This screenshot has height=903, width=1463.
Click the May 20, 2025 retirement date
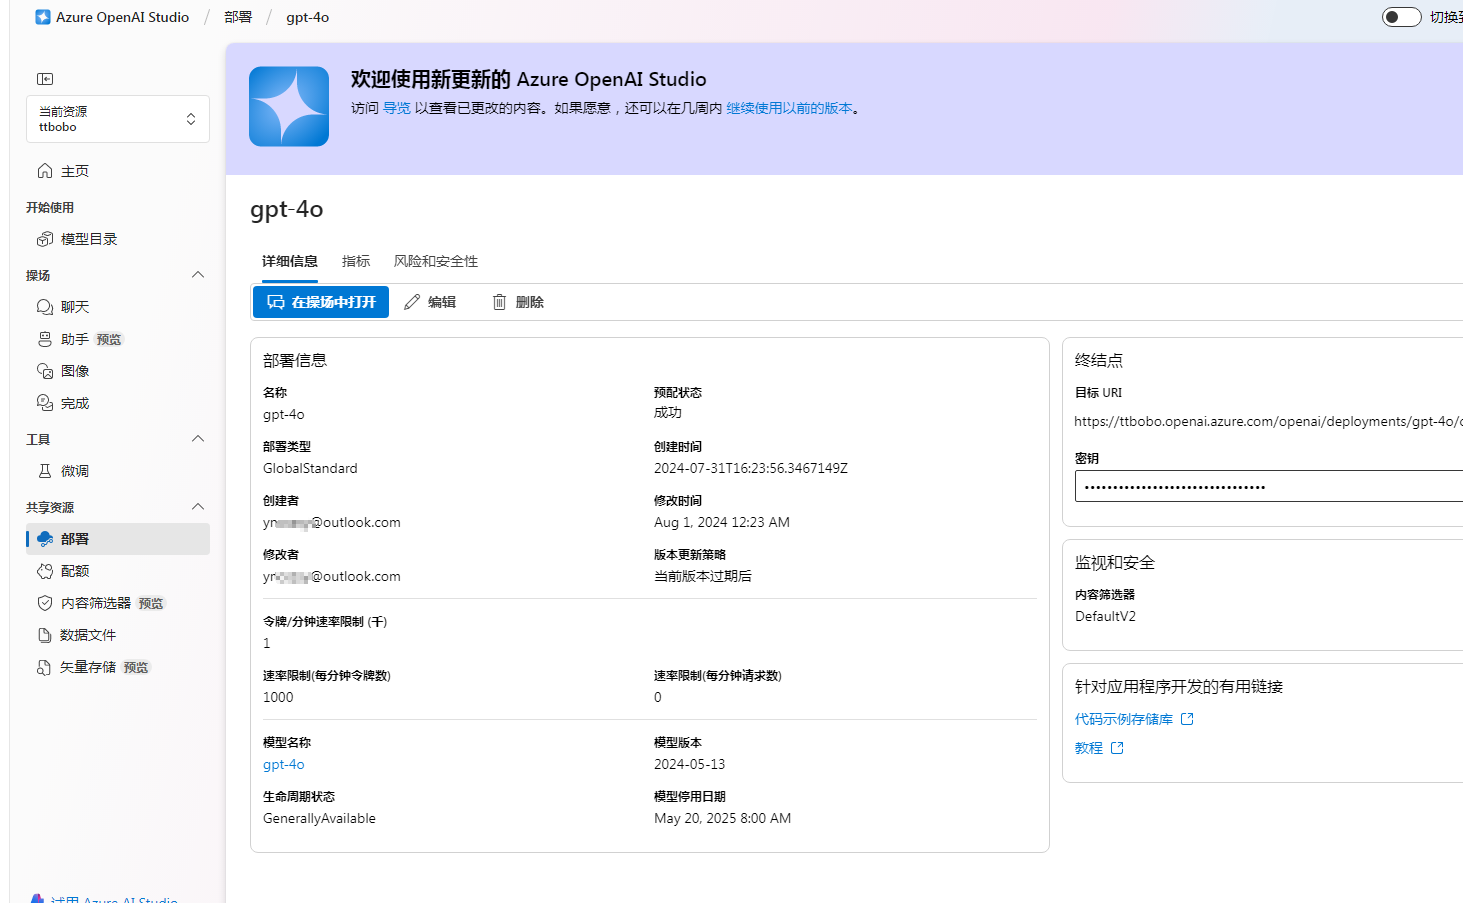point(723,818)
